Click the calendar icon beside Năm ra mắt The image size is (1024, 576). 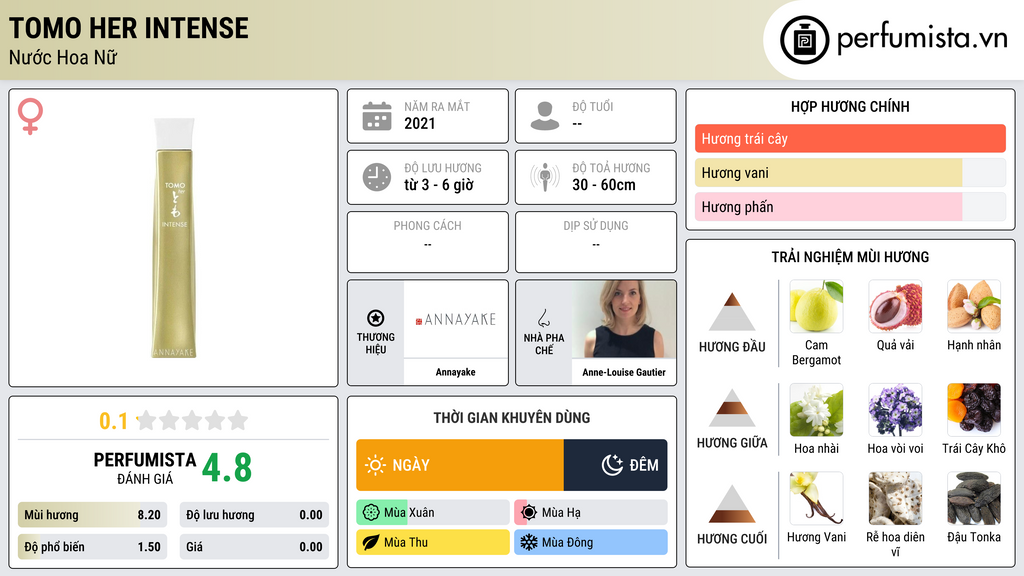coord(377,116)
